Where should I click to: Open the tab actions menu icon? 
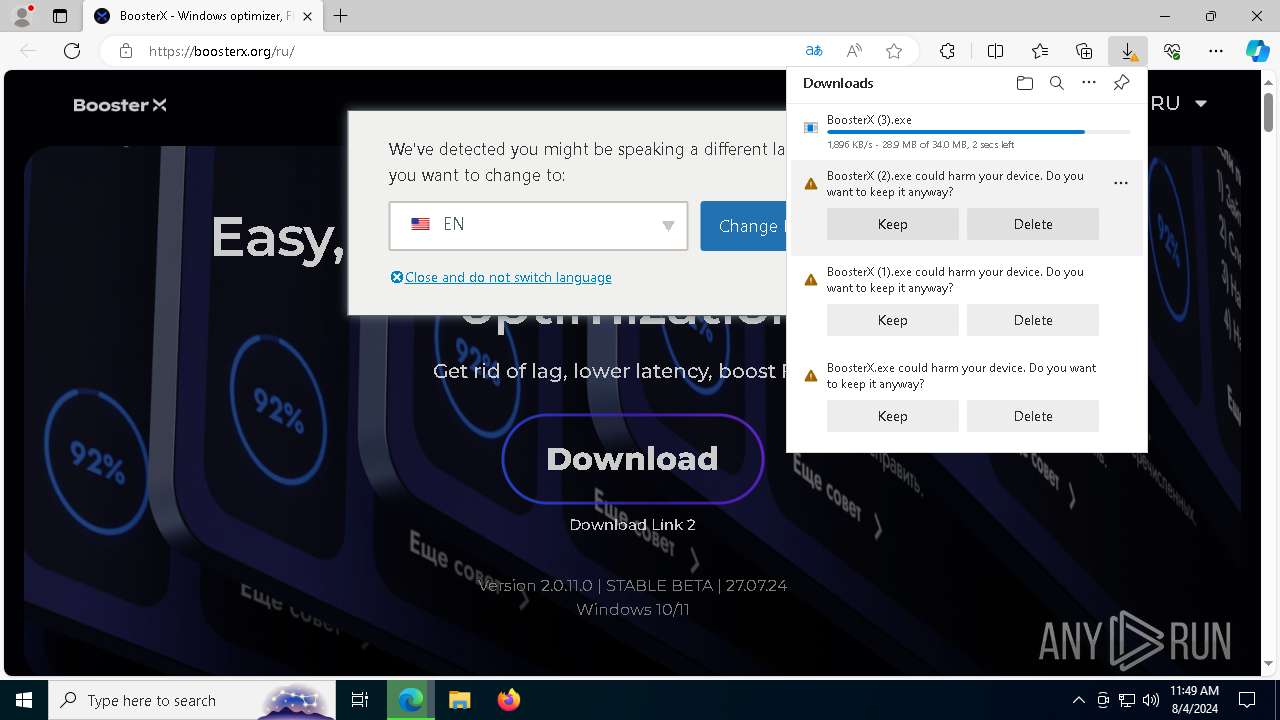(x=60, y=16)
